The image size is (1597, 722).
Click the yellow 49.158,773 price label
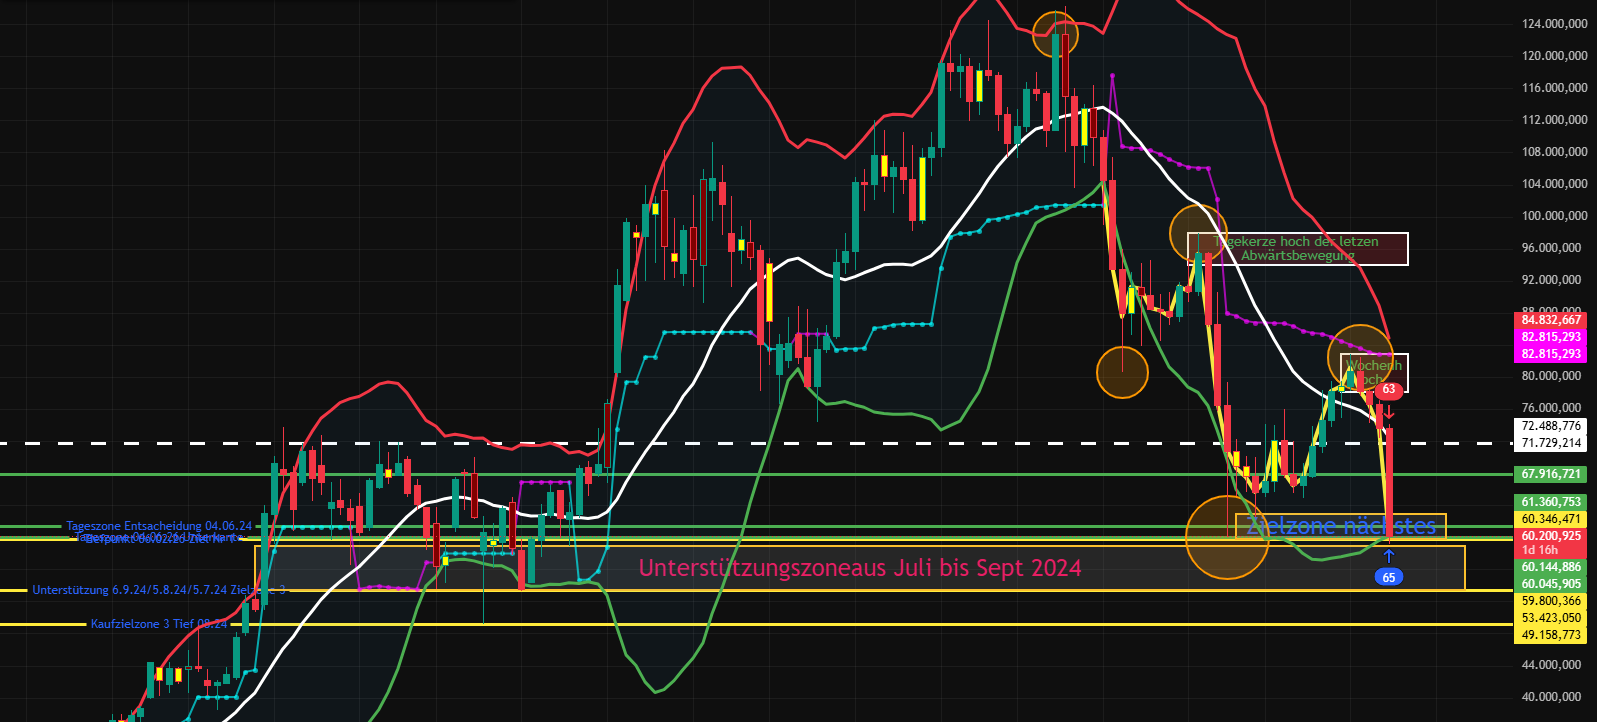click(1551, 635)
